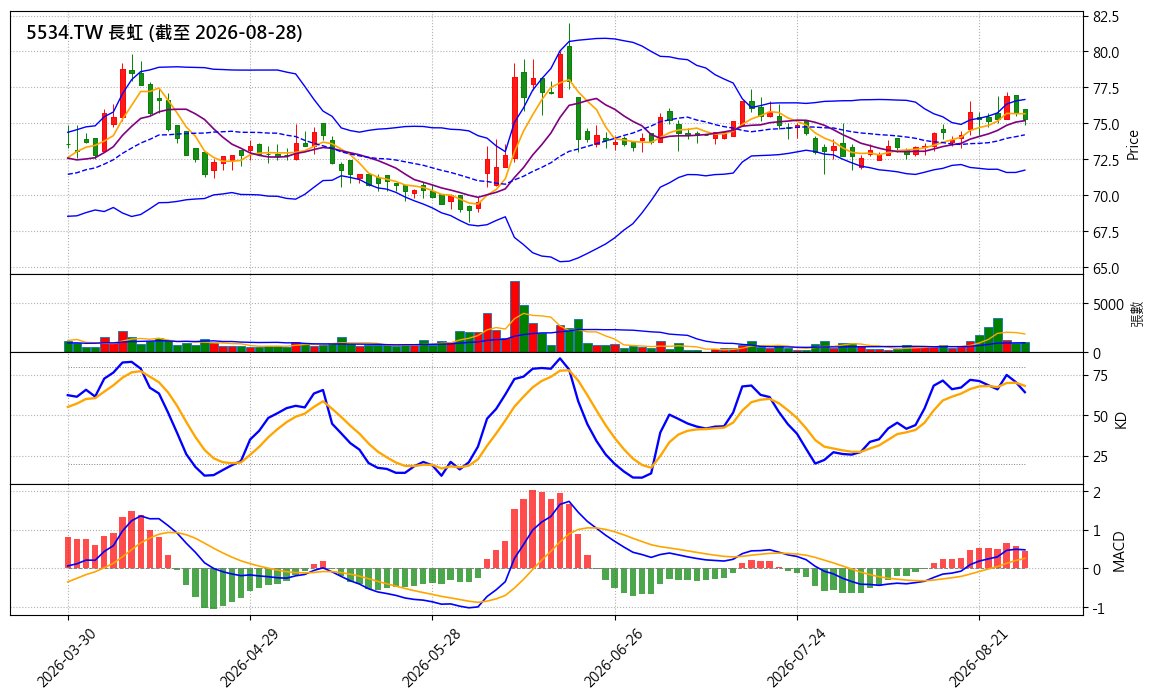Click the 50 label on KD axis
1155x700 pixels.
click(x=1100, y=417)
